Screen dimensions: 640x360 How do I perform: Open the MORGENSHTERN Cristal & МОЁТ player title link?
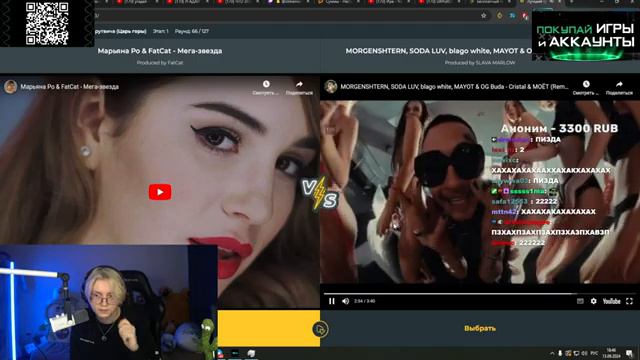454,87
